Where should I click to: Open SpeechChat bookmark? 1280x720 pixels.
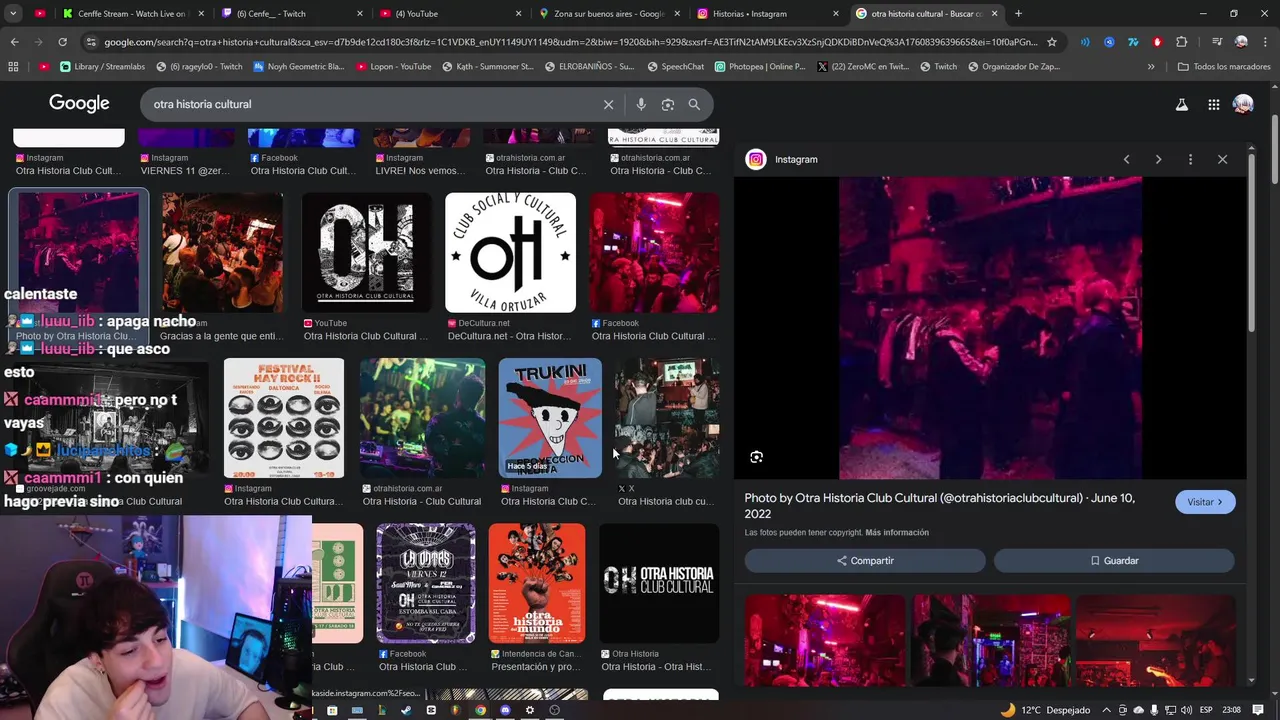point(675,66)
